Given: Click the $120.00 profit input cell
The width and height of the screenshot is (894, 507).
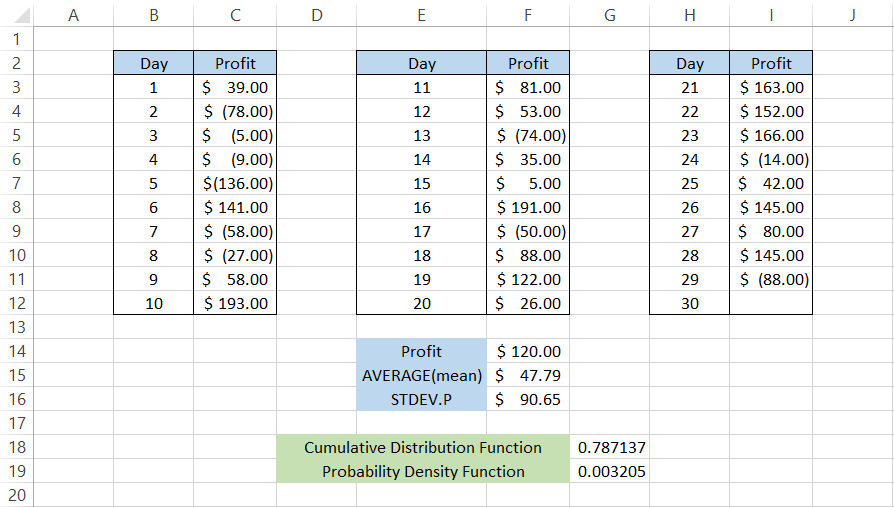Looking at the screenshot, I should [528, 351].
